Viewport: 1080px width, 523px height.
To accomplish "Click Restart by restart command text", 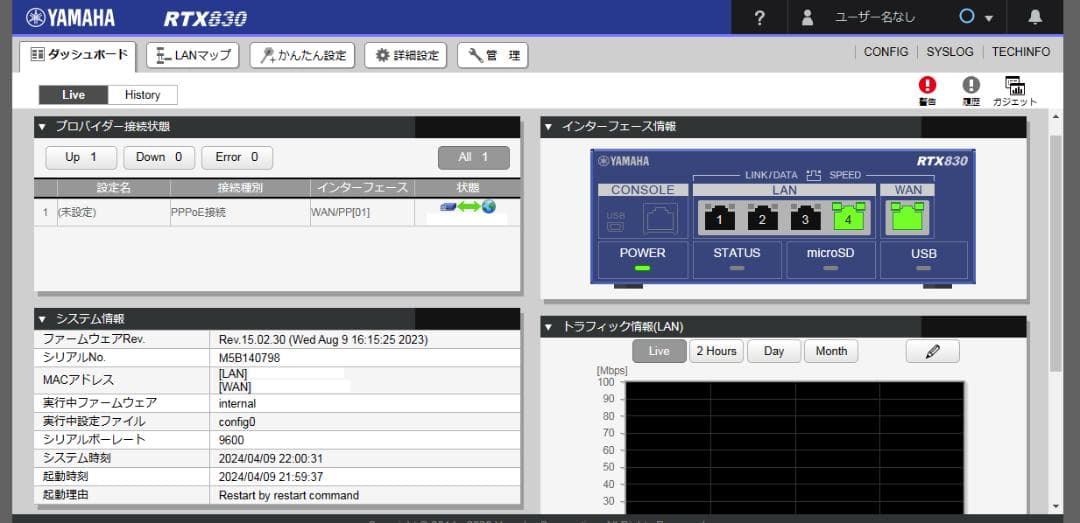I will pyautogui.click(x=289, y=495).
